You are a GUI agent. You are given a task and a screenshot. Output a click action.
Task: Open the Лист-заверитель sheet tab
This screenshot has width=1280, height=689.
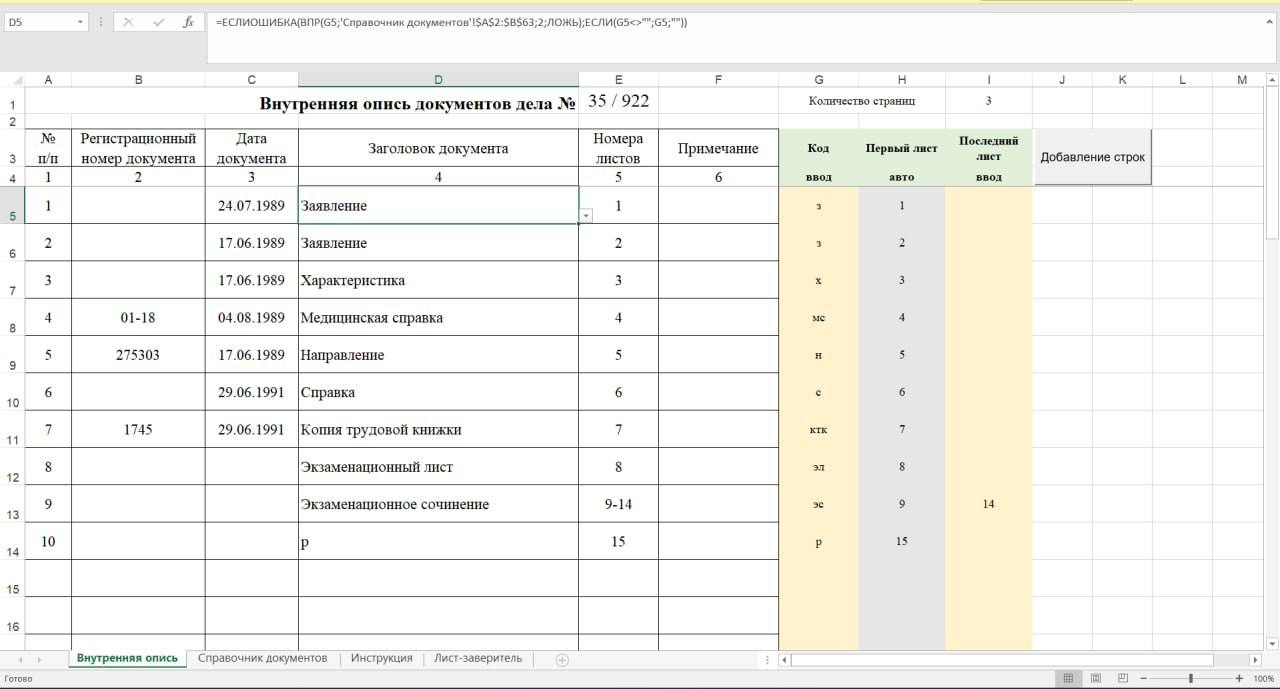[x=478, y=658]
